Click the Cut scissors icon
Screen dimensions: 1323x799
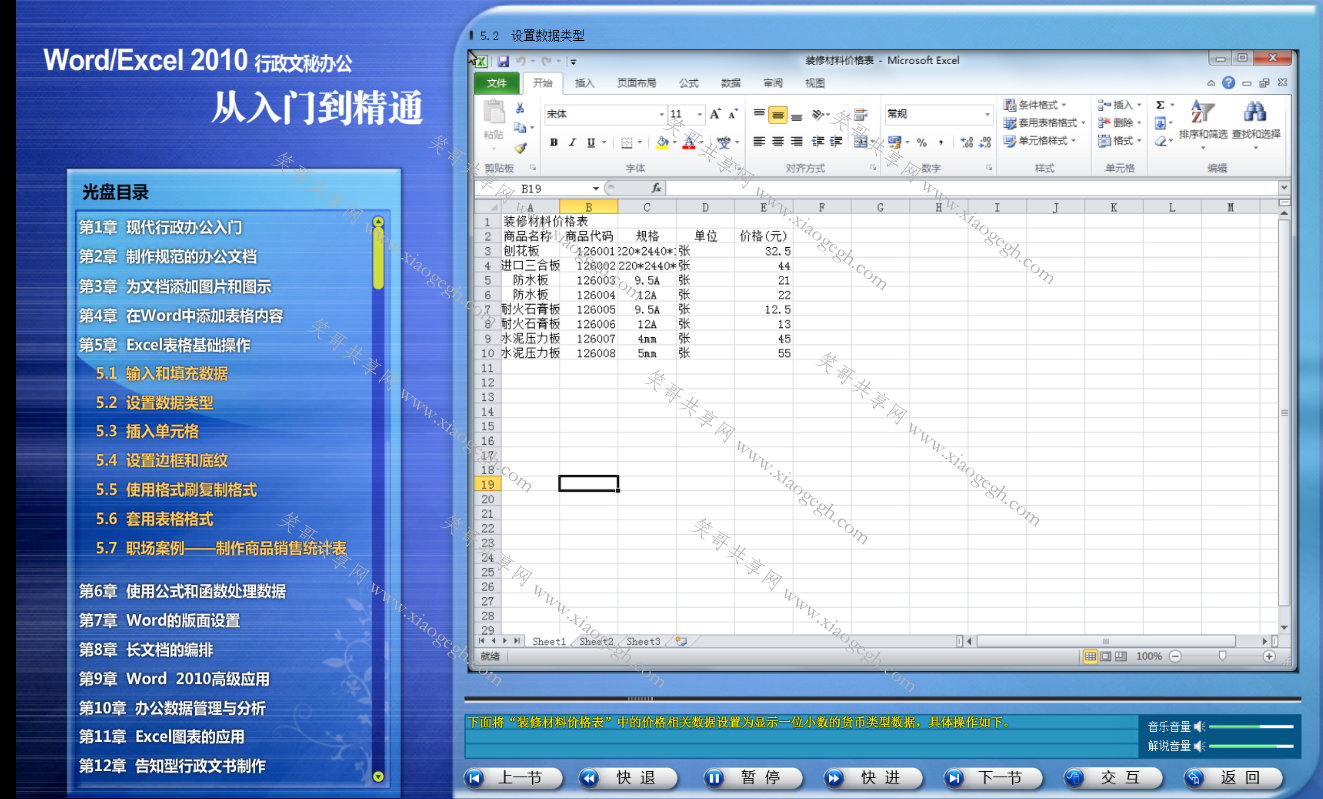520,108
